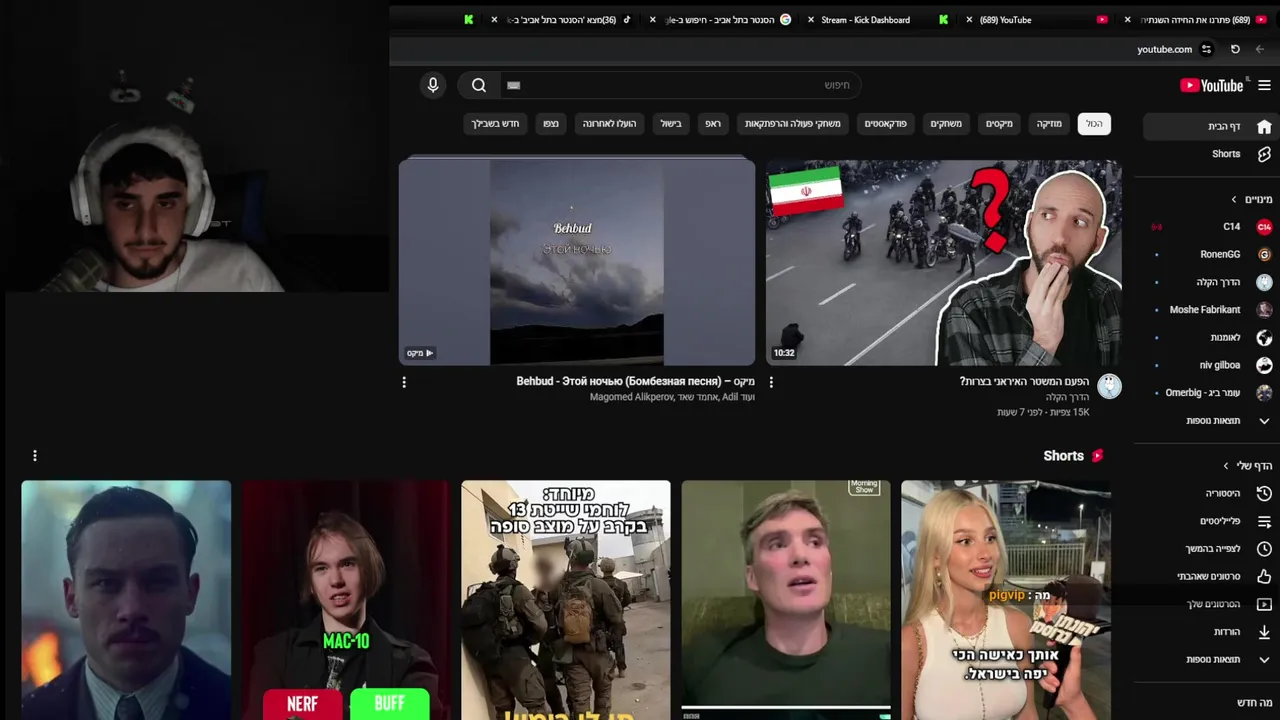Select the פודקאסטים filter chip

[x=886, y=124]
